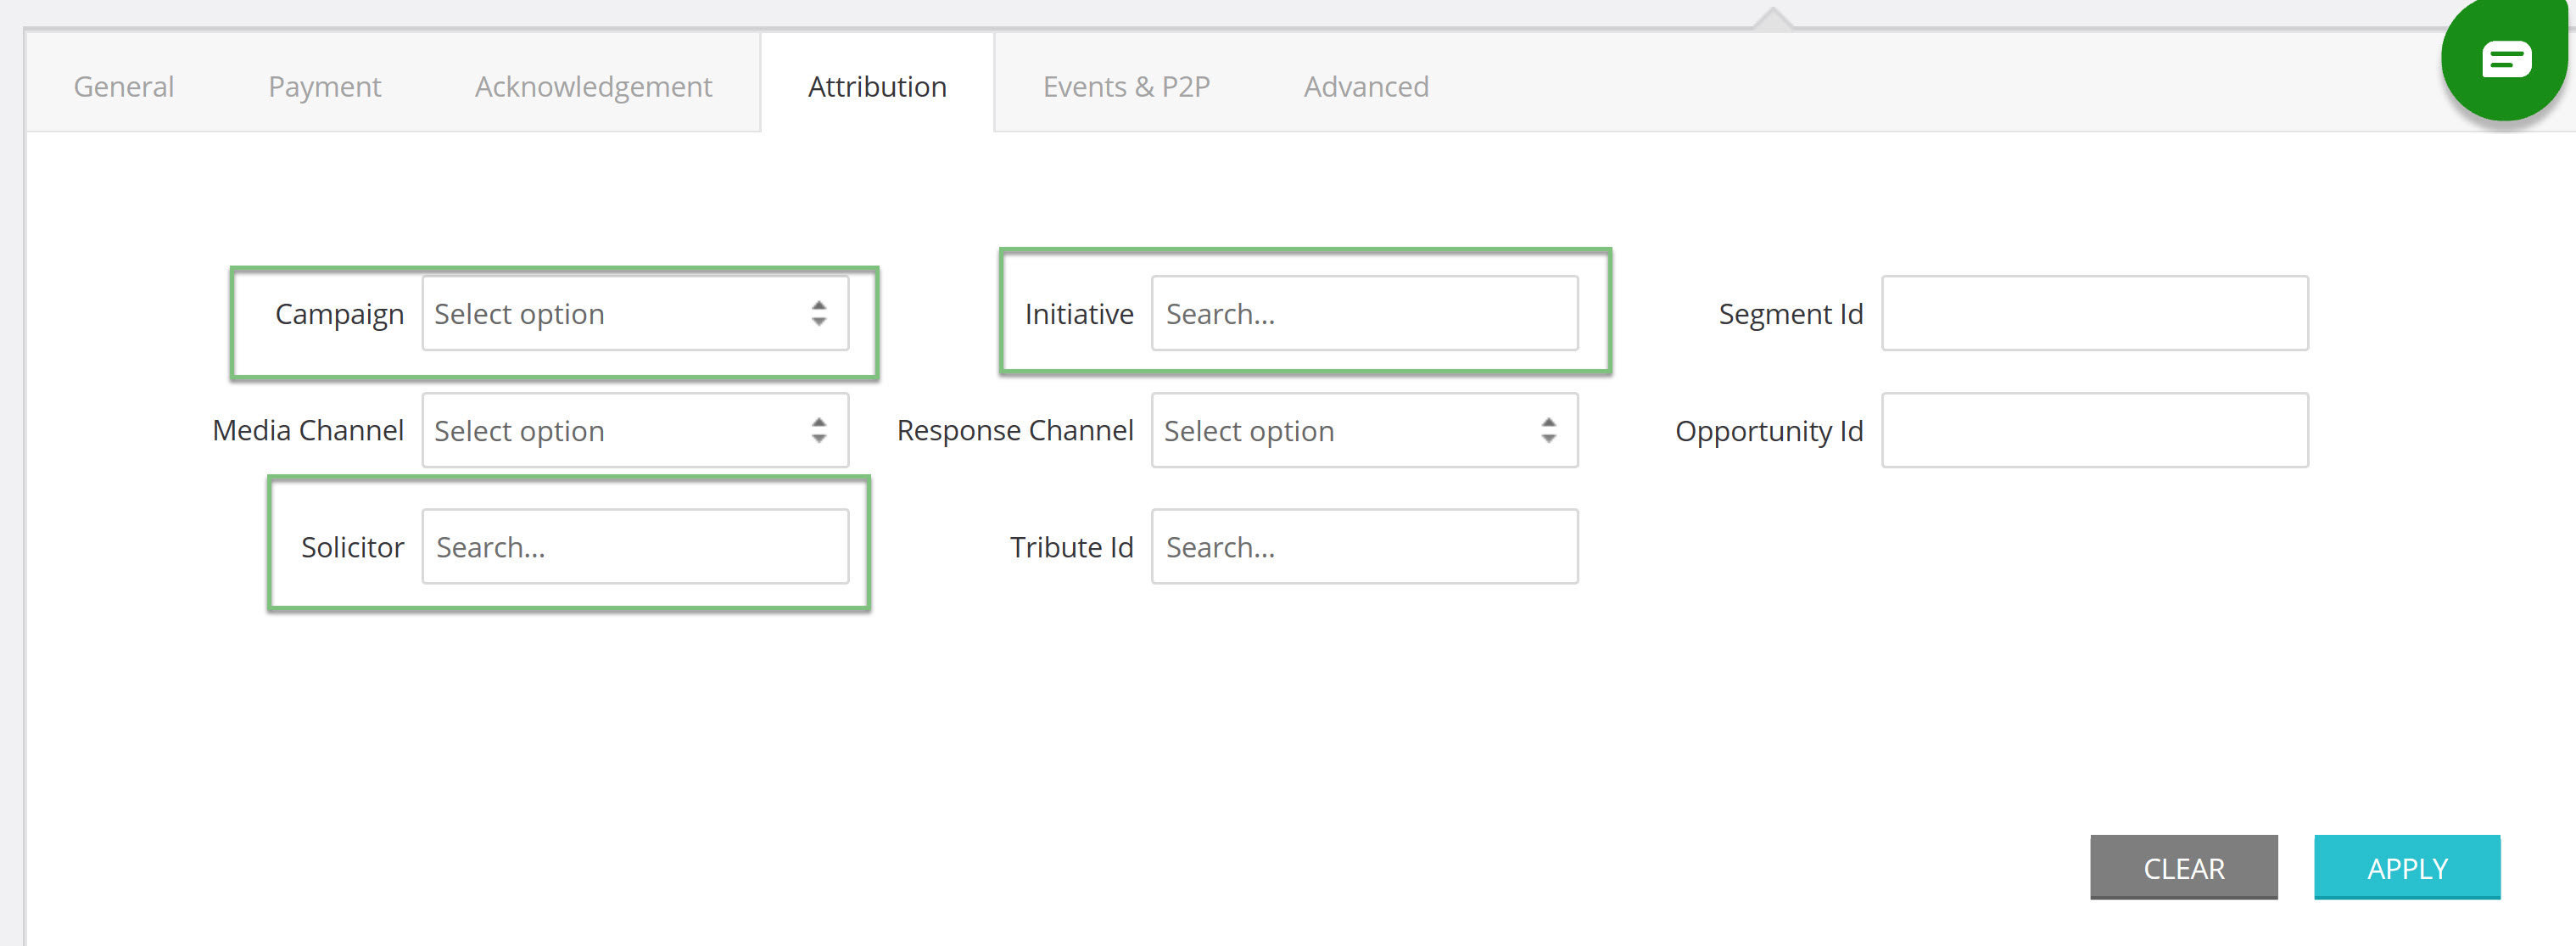Expand the Media Channel dropdown
The image size is (2576, 946).
point(635,431)
